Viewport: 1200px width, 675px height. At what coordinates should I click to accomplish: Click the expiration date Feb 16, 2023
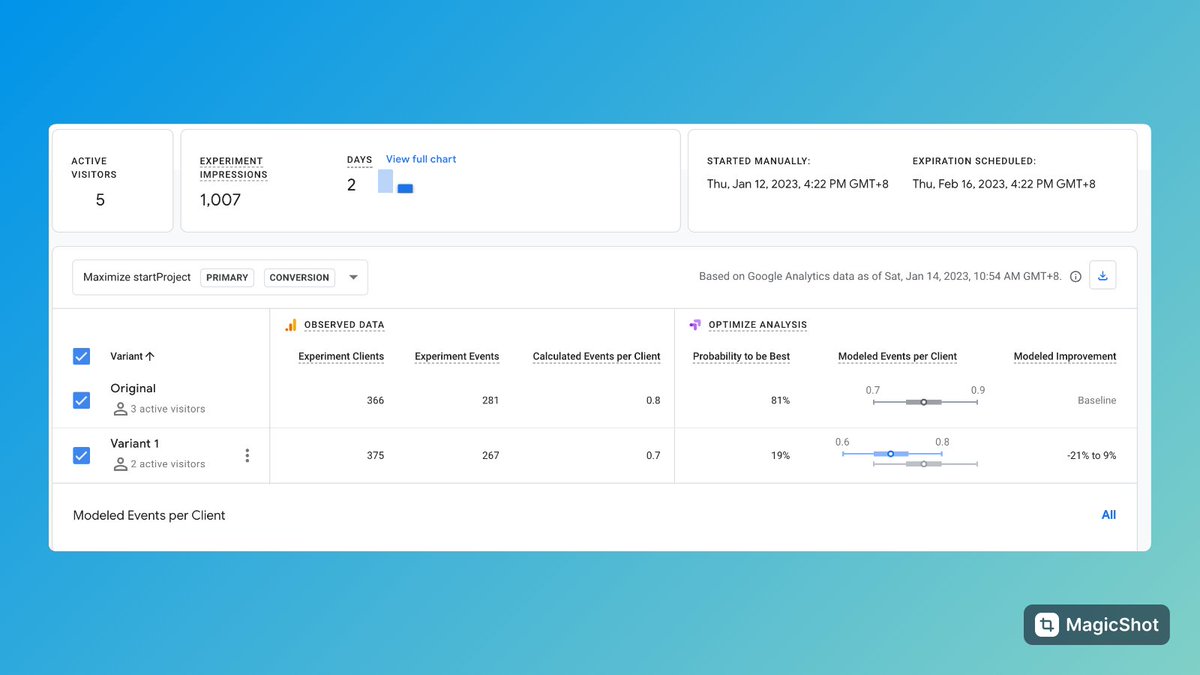click(x=1004, y=184)
